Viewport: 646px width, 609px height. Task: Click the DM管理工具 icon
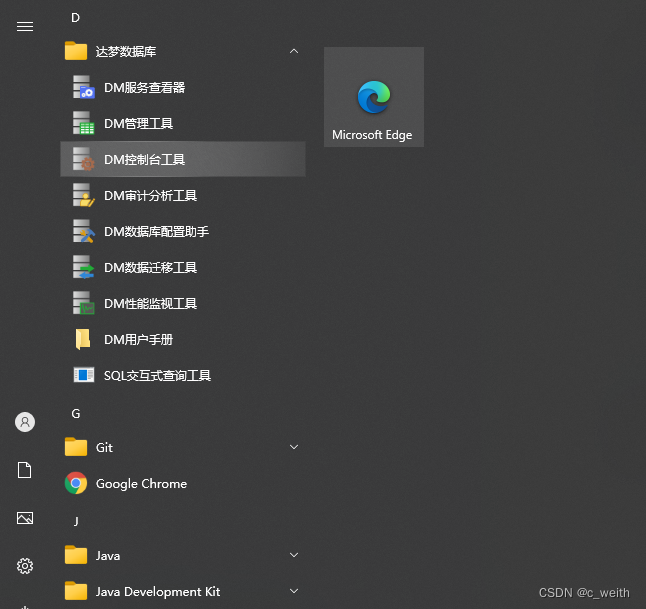[x=84, y=123]
